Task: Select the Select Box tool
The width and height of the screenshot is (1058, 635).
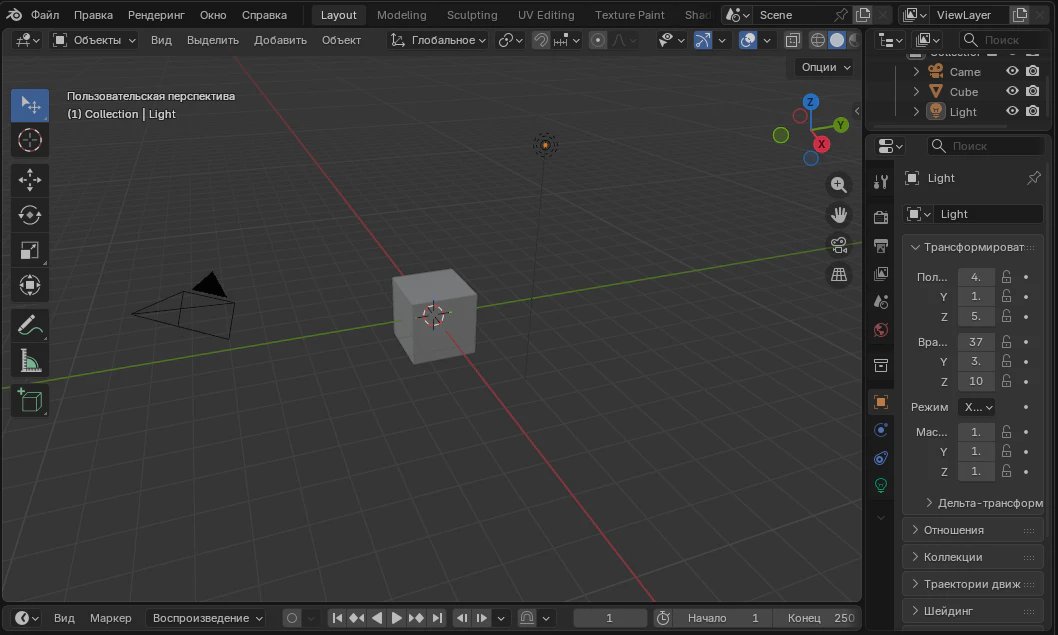Action: pos(30,105)
